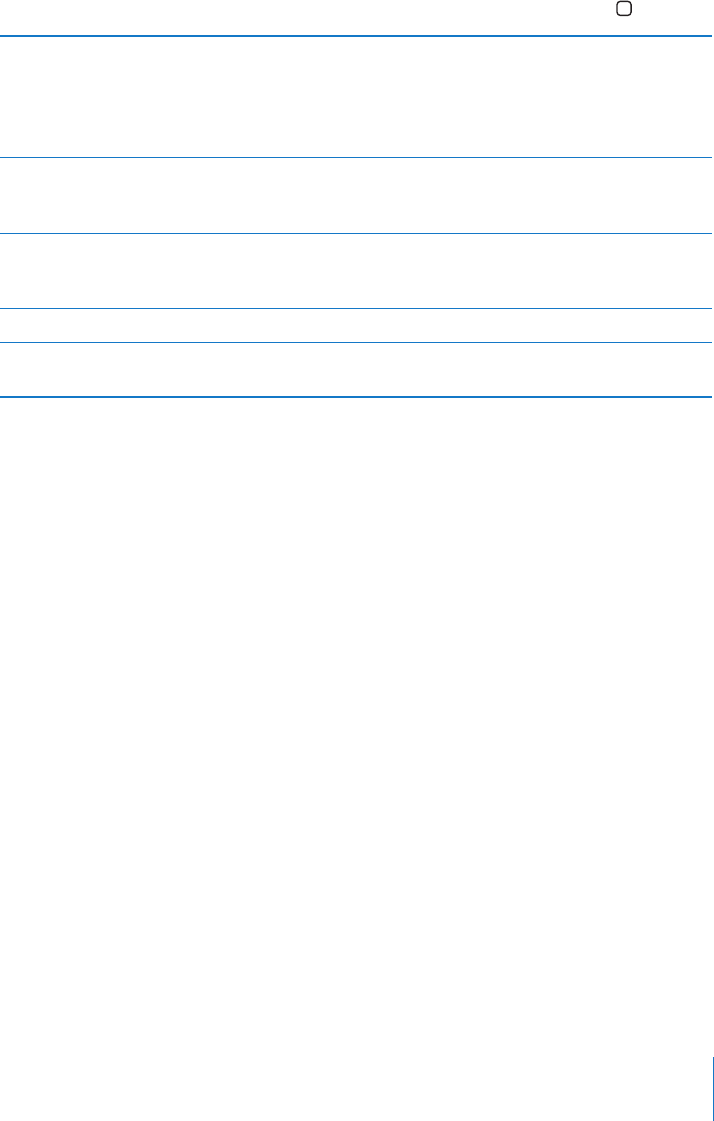Click the empty header space left of the Home icon

(307, 17)
